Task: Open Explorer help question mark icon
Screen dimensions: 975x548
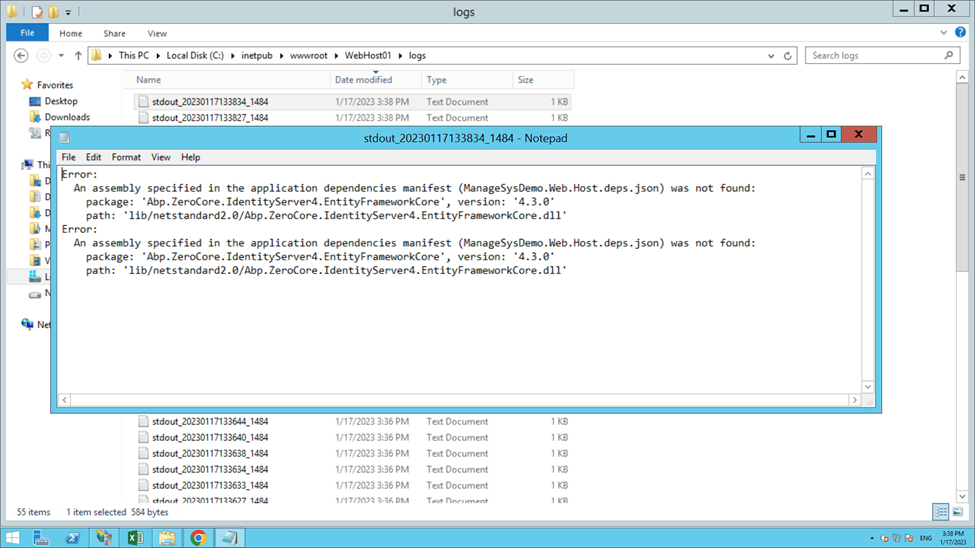Action: pyautogui.click(x=961, y=32)
